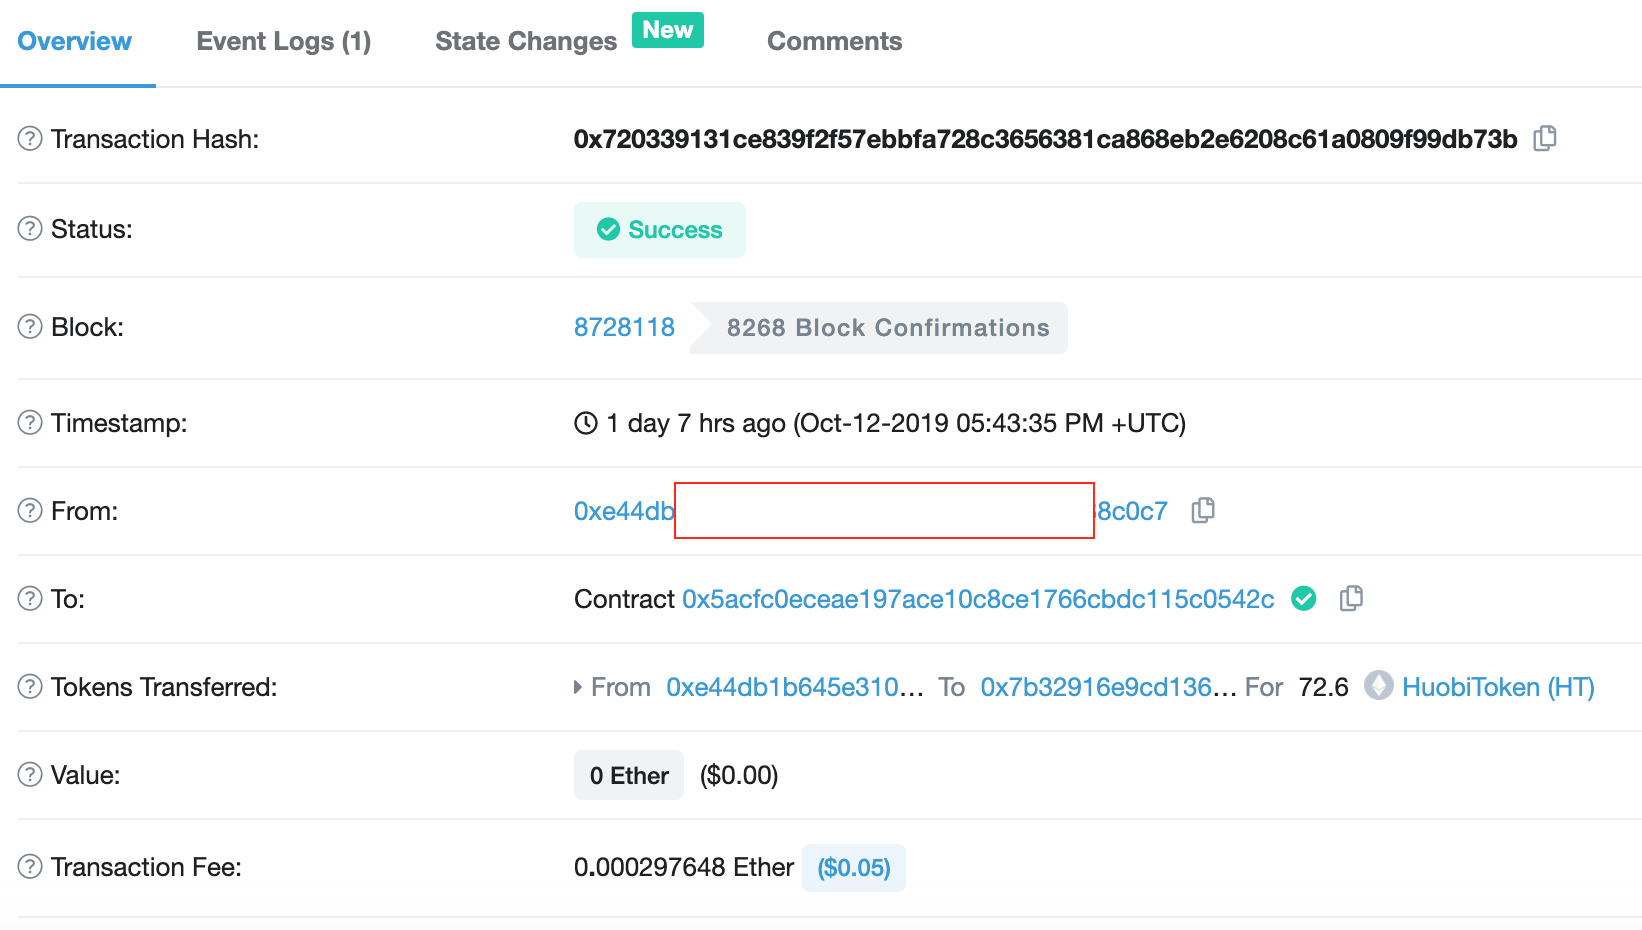Image resolution: width=1642 pixels, height=930 pixels.
Task: Copy the transaction hash to clipboard
Action: point(1545,138)
